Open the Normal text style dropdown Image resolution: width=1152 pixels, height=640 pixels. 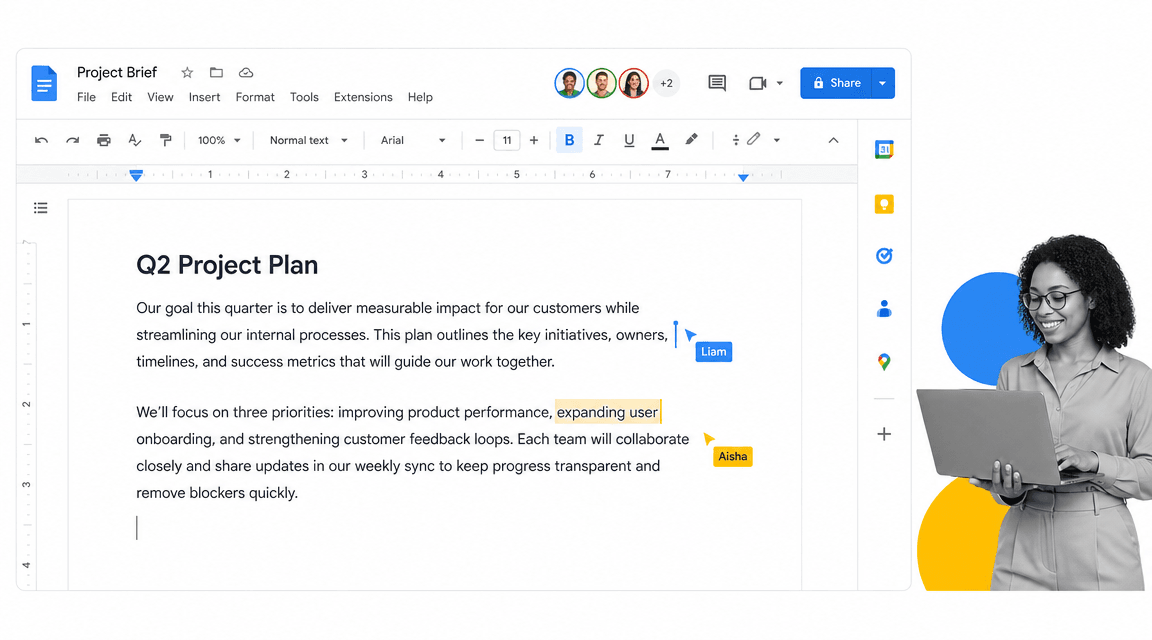(308, 140)
